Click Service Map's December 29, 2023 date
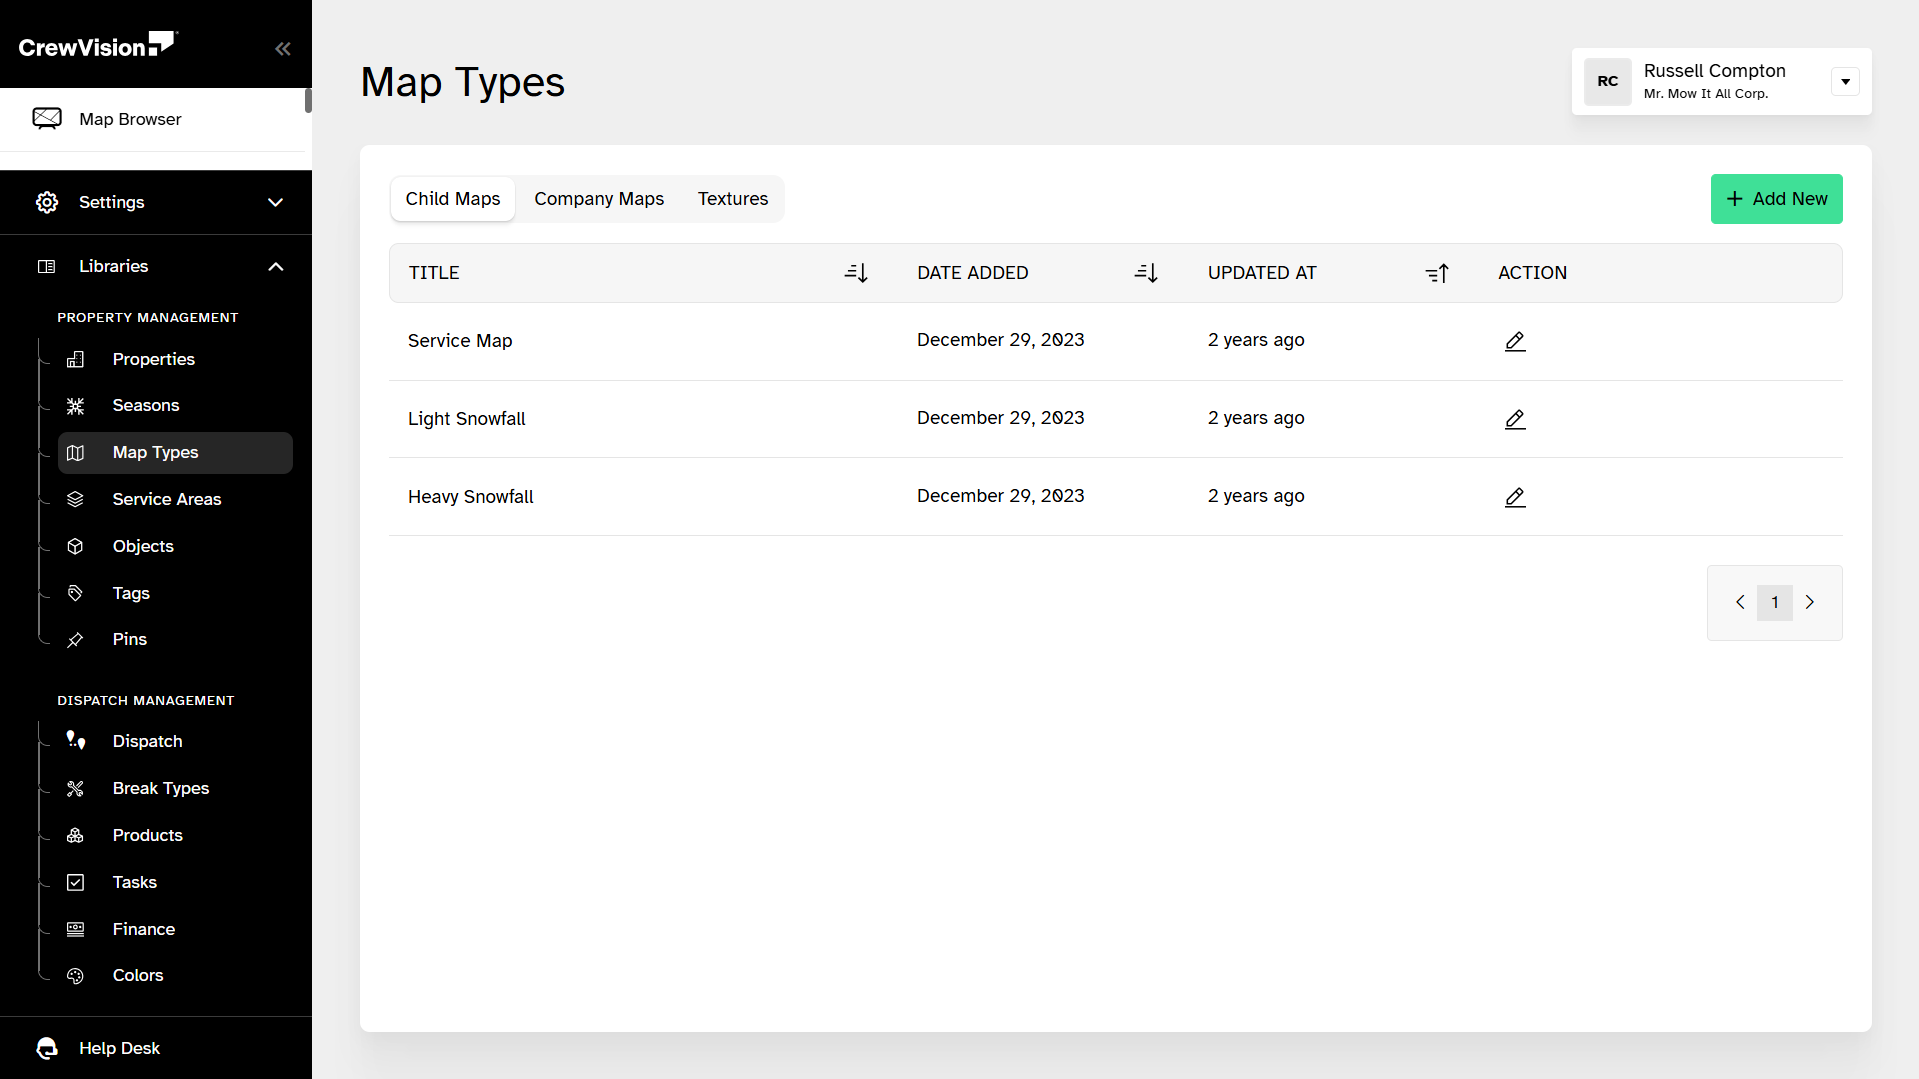 pos(1000,340)
